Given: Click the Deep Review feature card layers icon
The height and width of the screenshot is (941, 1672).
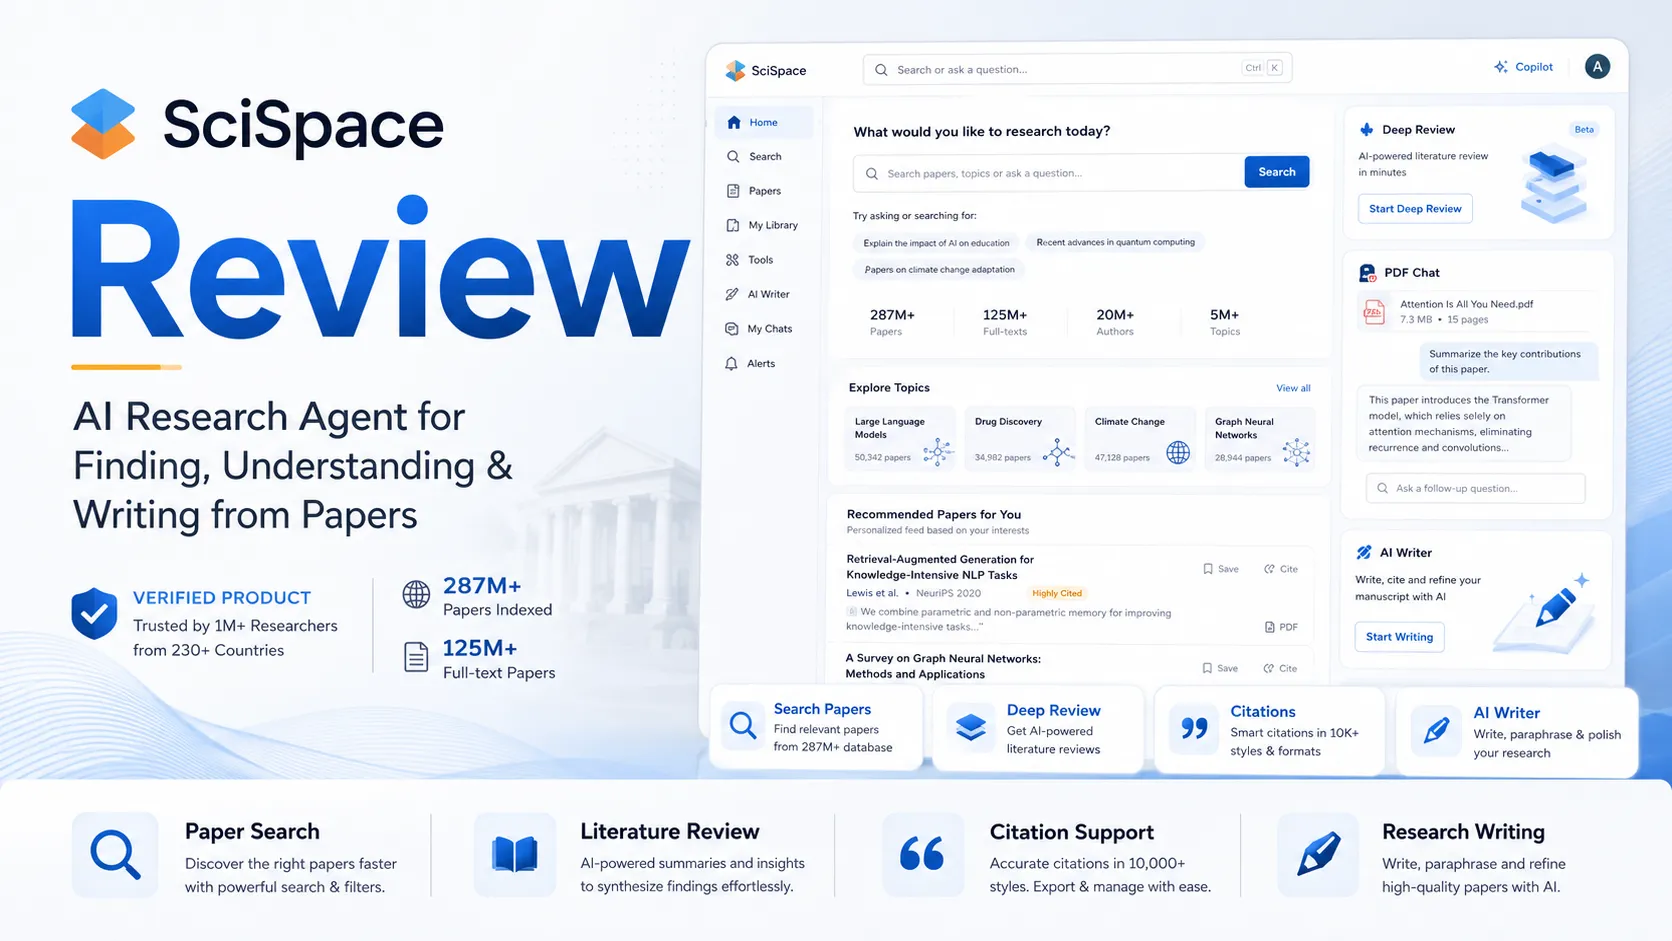Looking at the screenshot, I should tap(970, 727).
